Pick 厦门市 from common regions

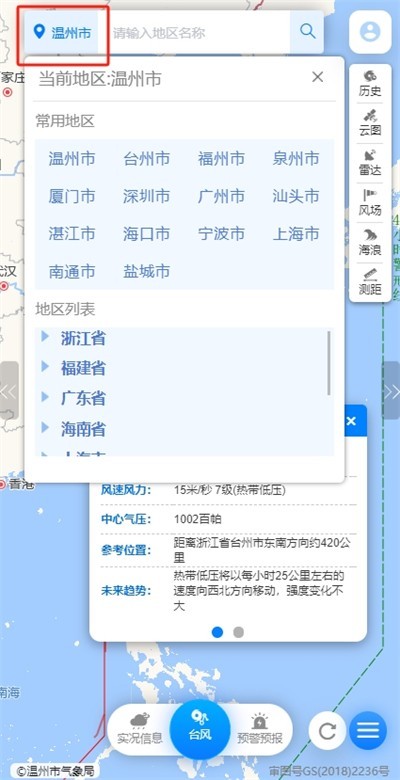tap(72, 196)
